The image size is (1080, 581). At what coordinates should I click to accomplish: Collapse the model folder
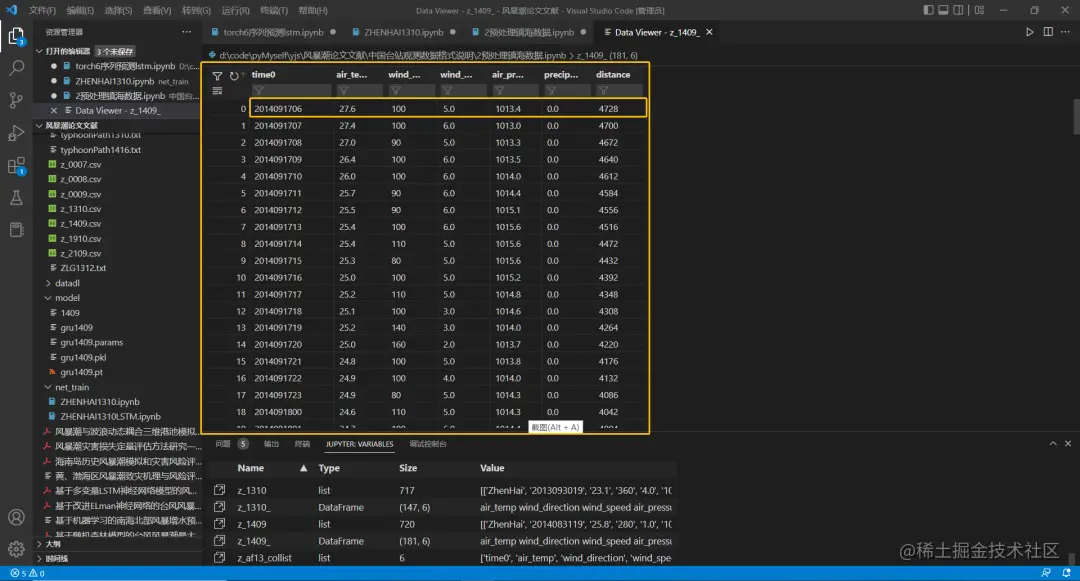coord(48,297)
